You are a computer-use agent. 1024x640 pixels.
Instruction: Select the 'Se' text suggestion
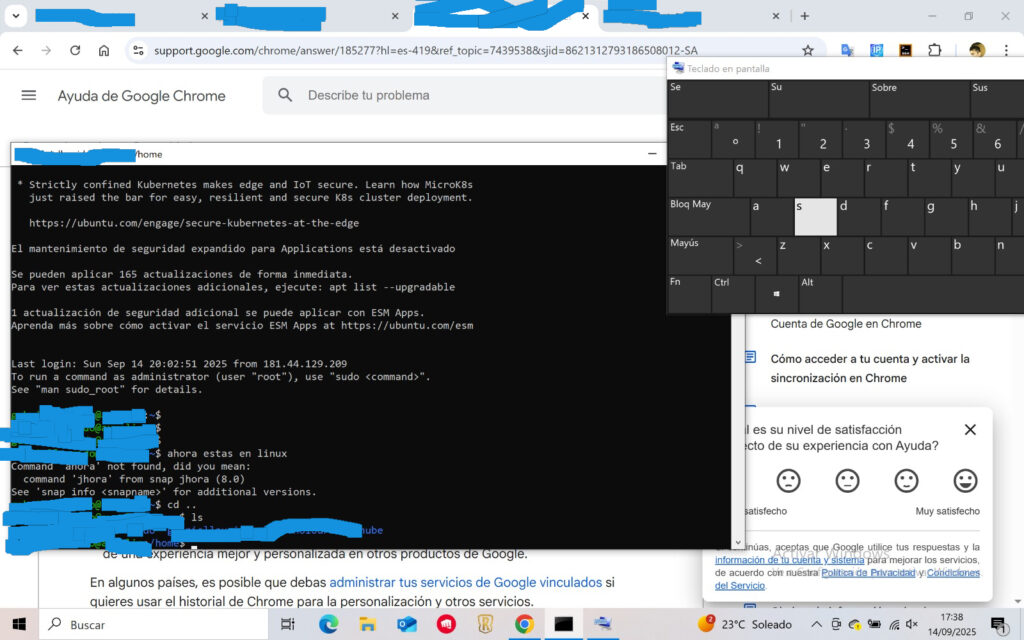point(718,99)
